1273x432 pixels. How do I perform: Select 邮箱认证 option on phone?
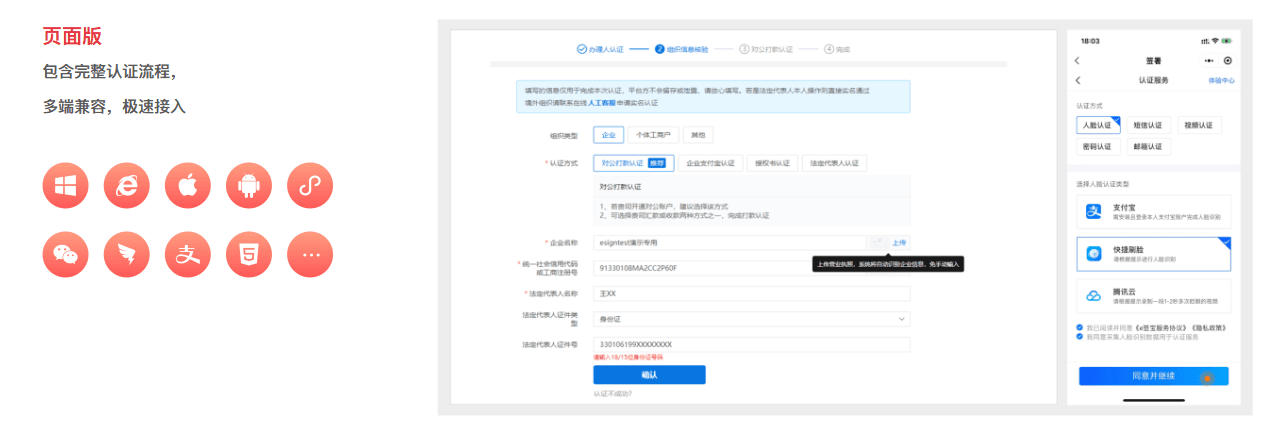(1147, 147)
